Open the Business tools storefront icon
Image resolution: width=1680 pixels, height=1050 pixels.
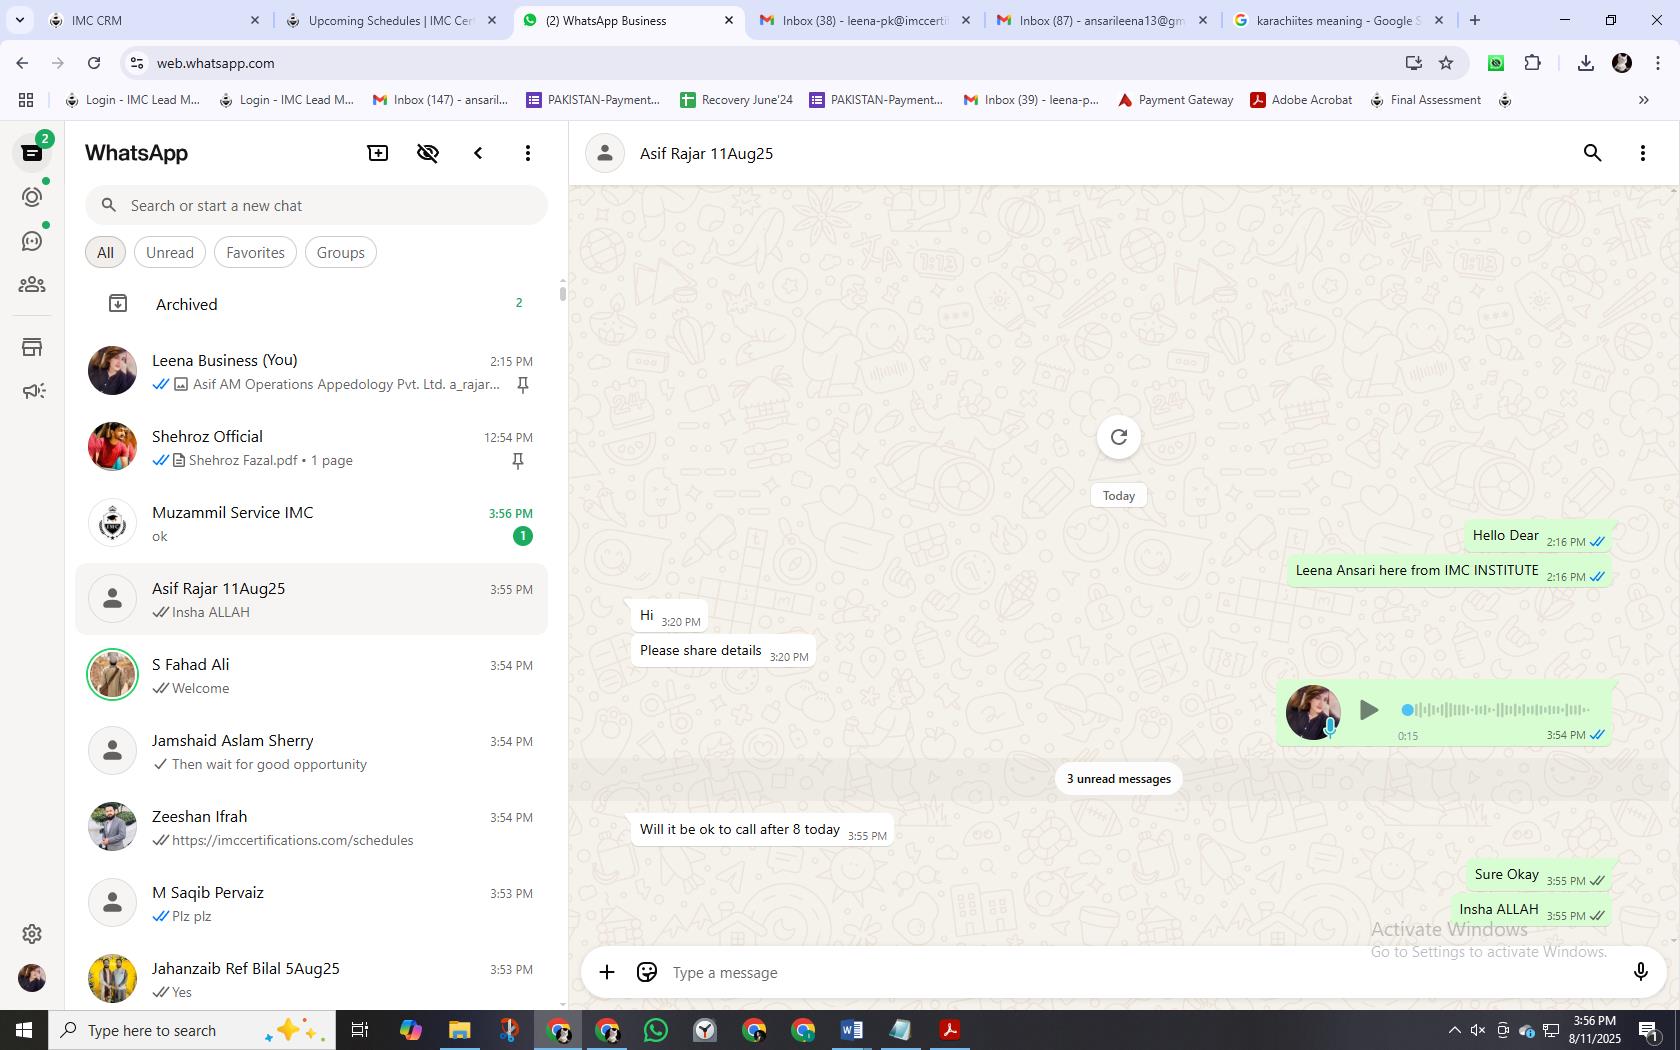click(x=32, y=347)
